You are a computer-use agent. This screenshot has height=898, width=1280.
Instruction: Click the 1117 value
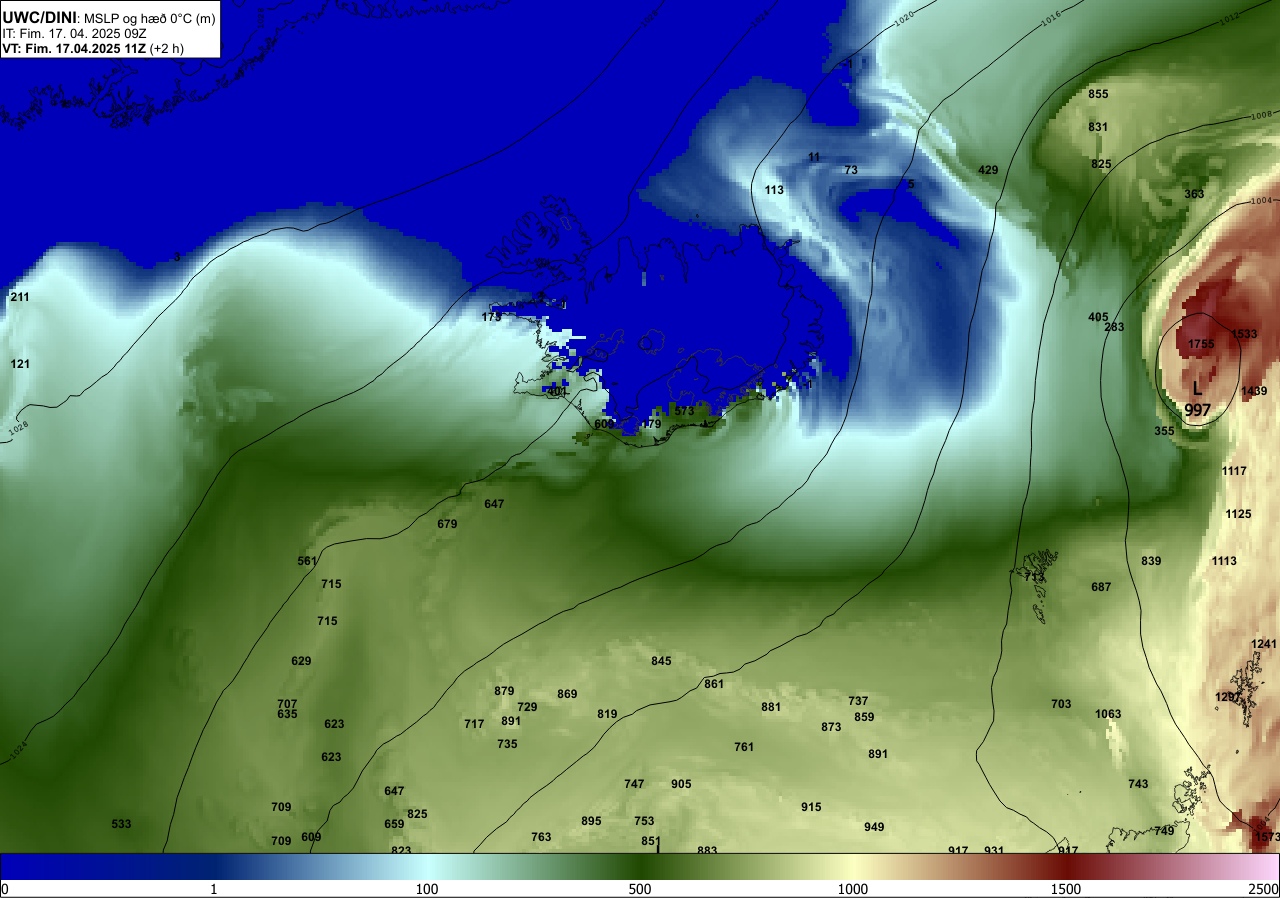(x=1234, y=471)
